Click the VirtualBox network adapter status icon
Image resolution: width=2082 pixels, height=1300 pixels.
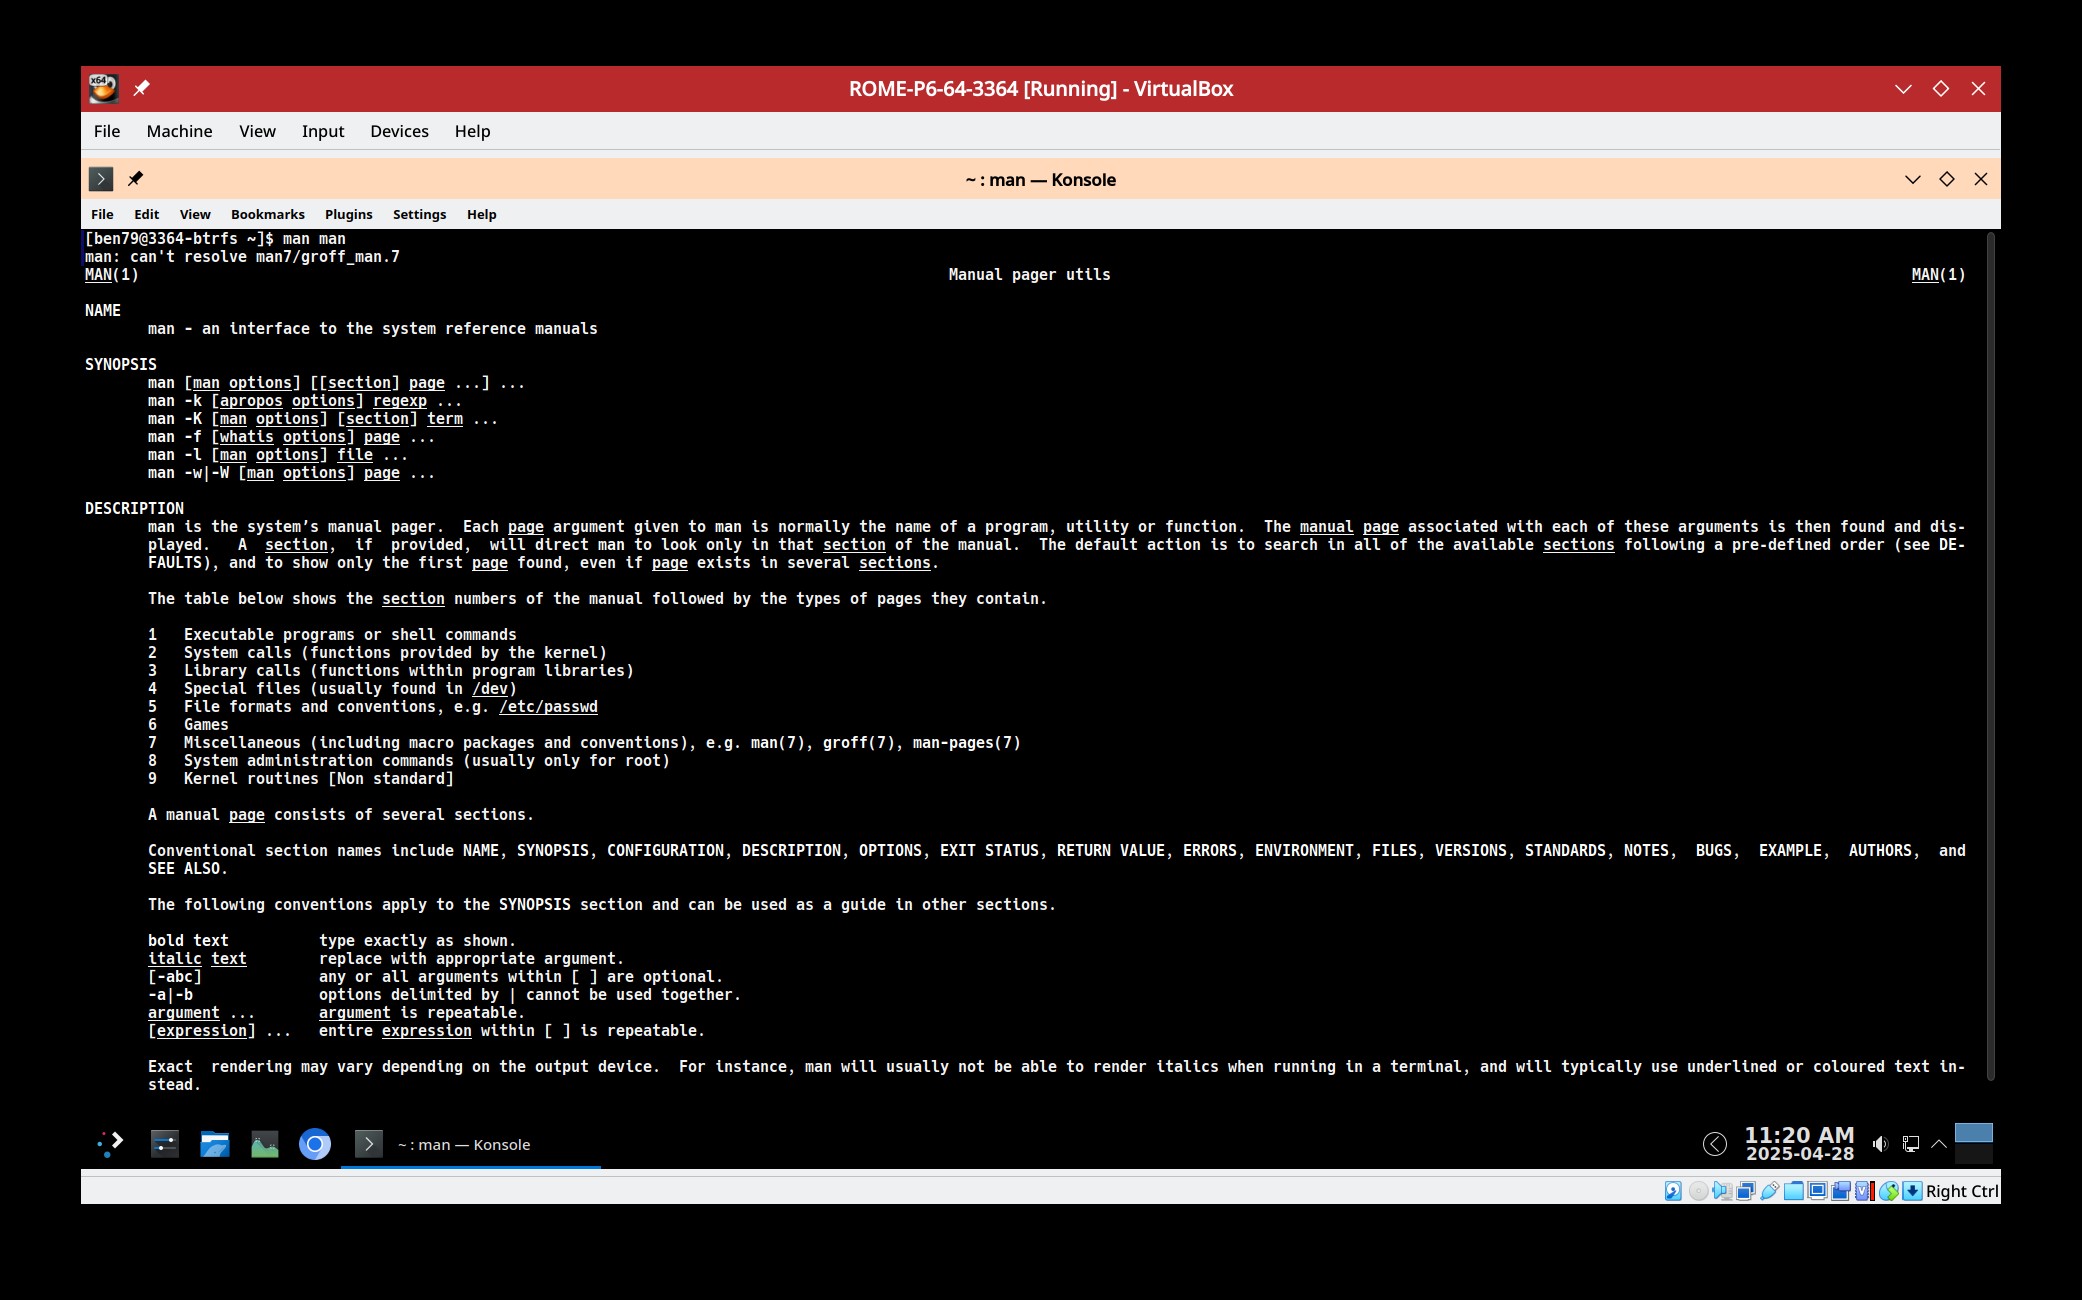click(1746, 1191)
